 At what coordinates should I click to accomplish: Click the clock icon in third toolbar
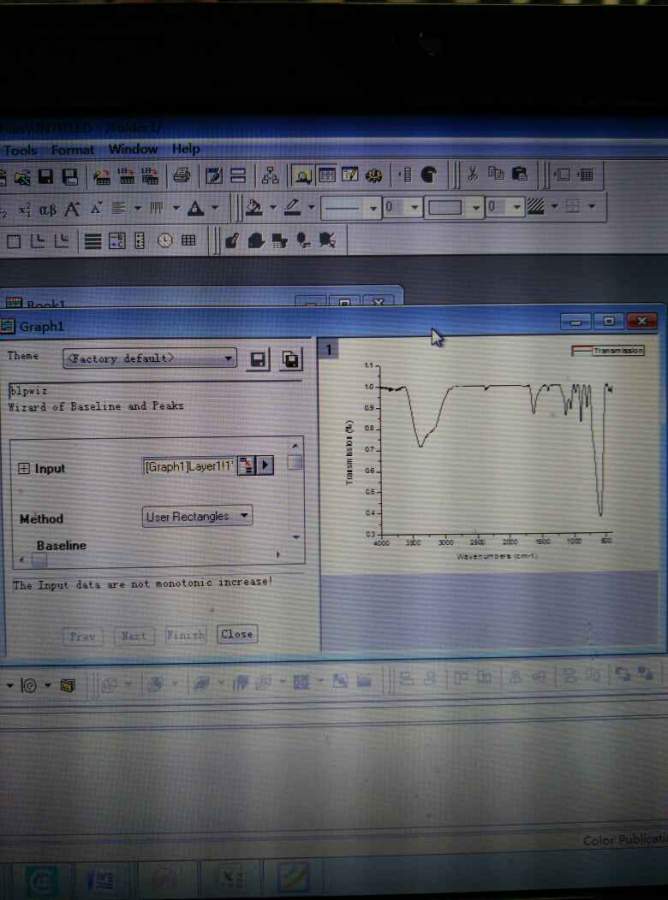tap(165, 240)
